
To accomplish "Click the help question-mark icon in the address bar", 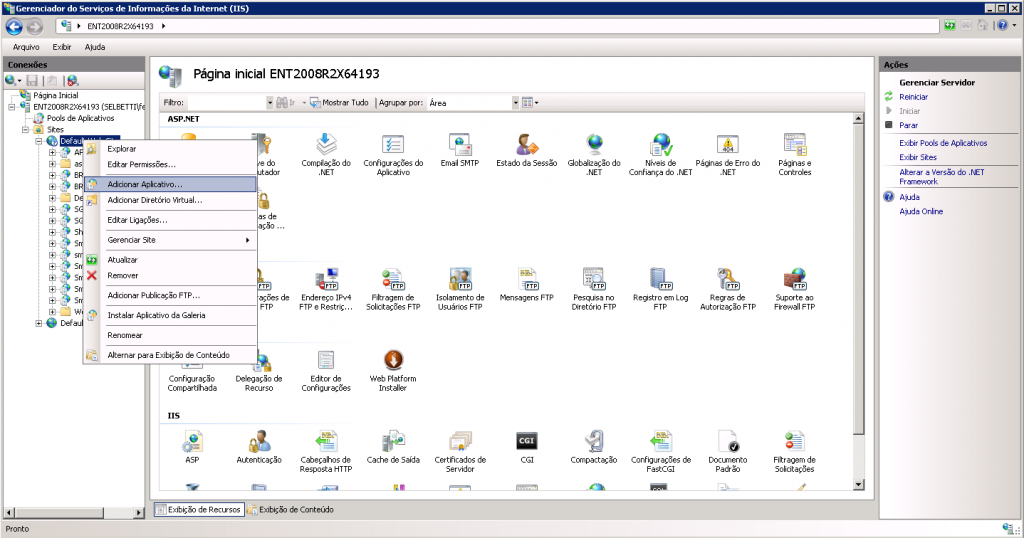I will (x=1002, y=25).
